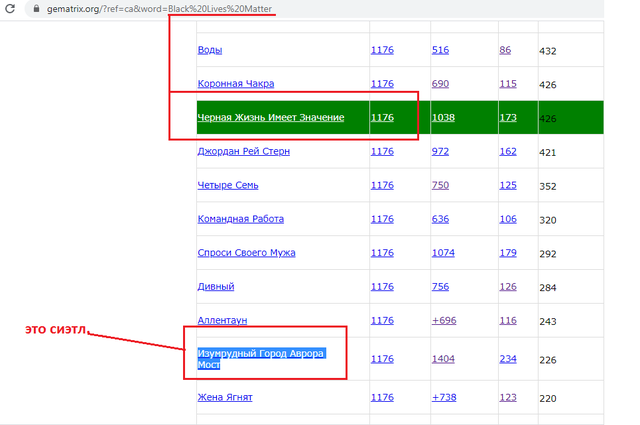Open the Командная Работа link
The image size is (640, 425).
(240, 219)
